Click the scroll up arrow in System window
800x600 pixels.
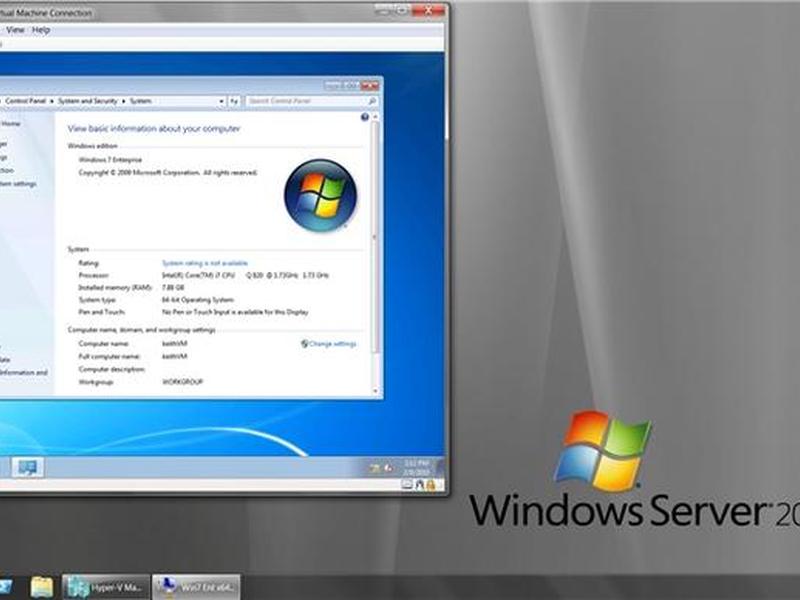pyautogui.click(x=376, y=117)
